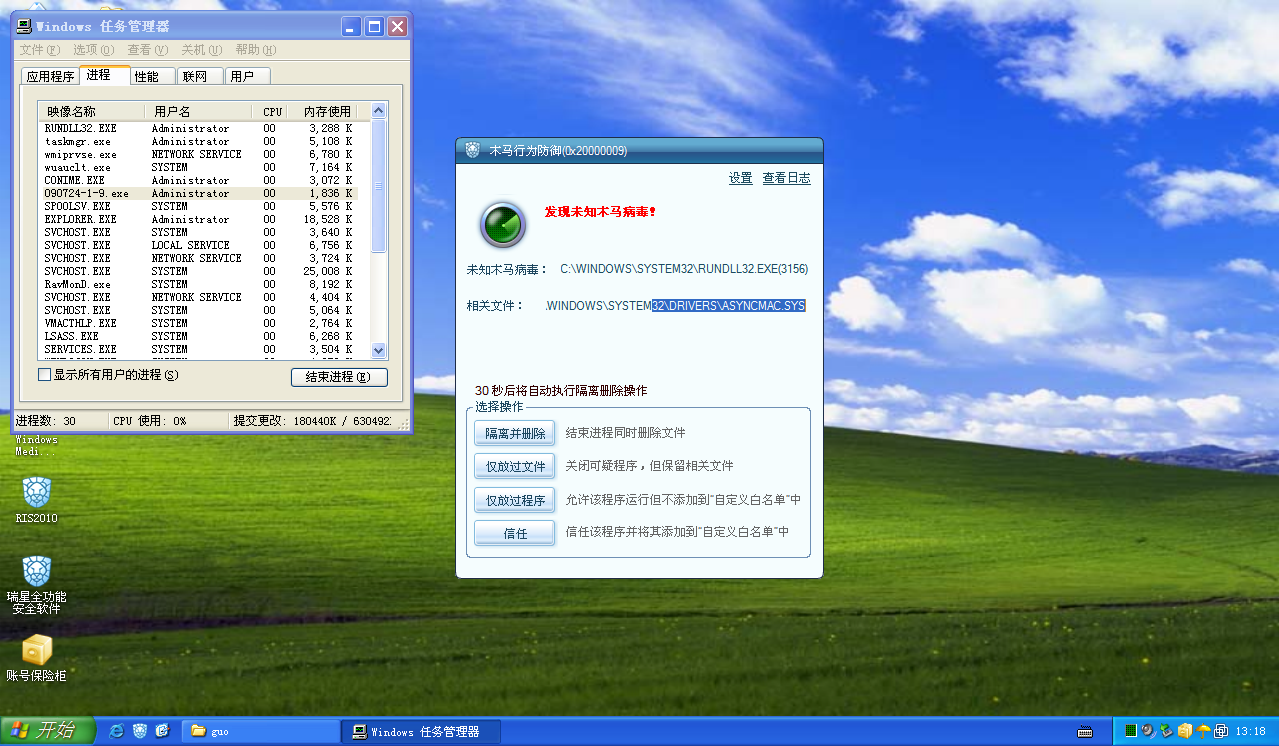Open the RIS2010 desktop shortcut
The width and height of the screenshot is (1279, 746).
[36, 500]
